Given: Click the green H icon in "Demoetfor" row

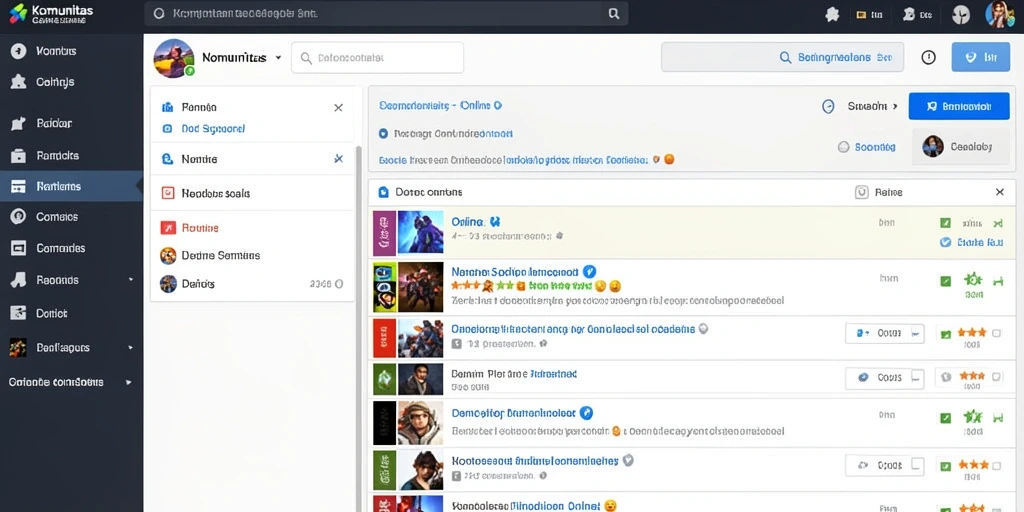Looking at the screenshot, I should tap(997, 417).
